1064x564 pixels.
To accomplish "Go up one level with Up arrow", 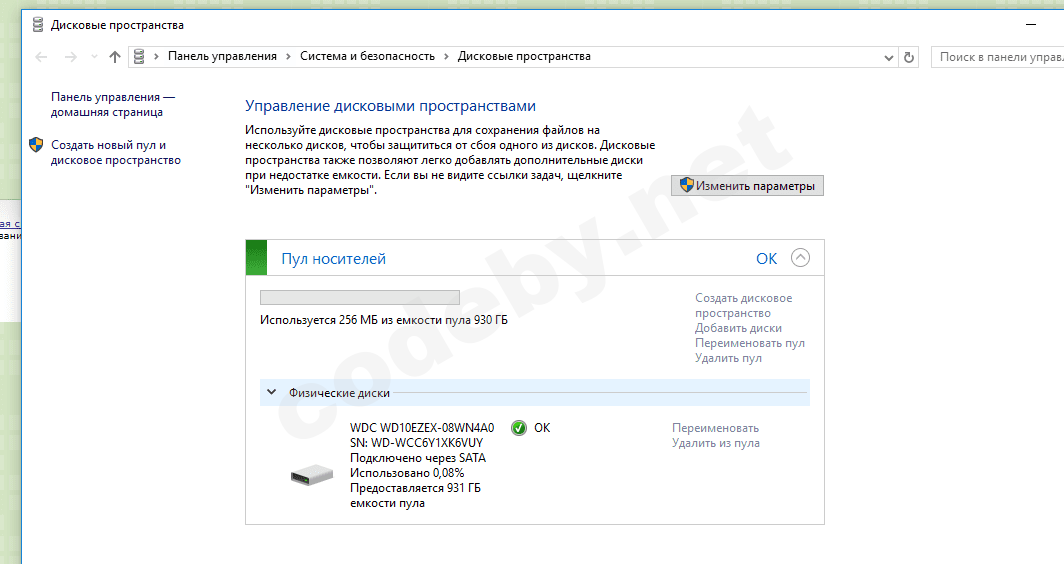I will click(x=115, y=57).
